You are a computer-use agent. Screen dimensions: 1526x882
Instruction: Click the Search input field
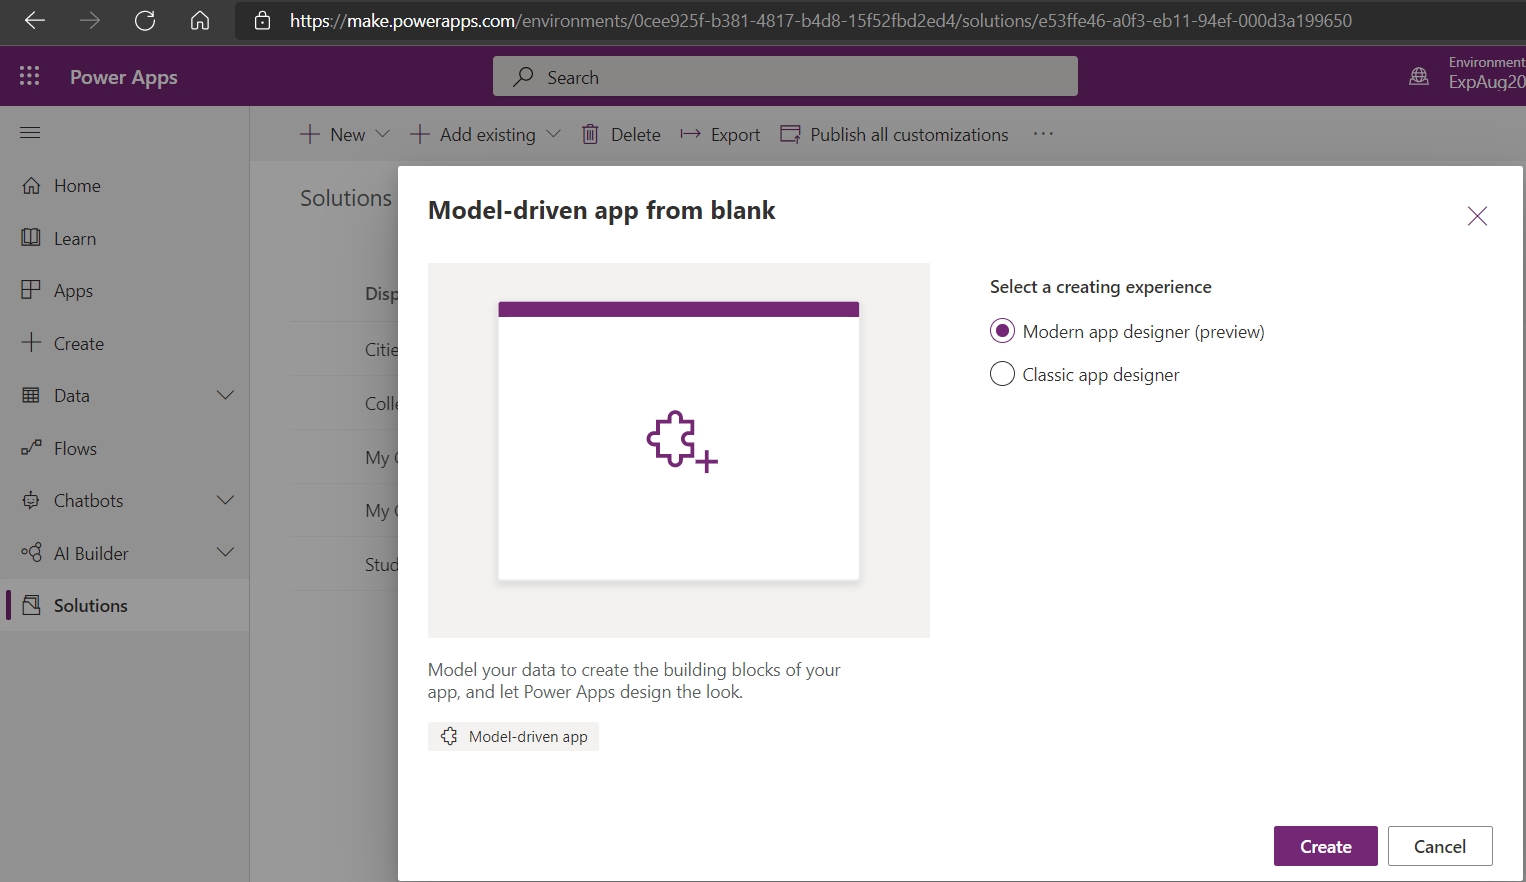(785, 77)
